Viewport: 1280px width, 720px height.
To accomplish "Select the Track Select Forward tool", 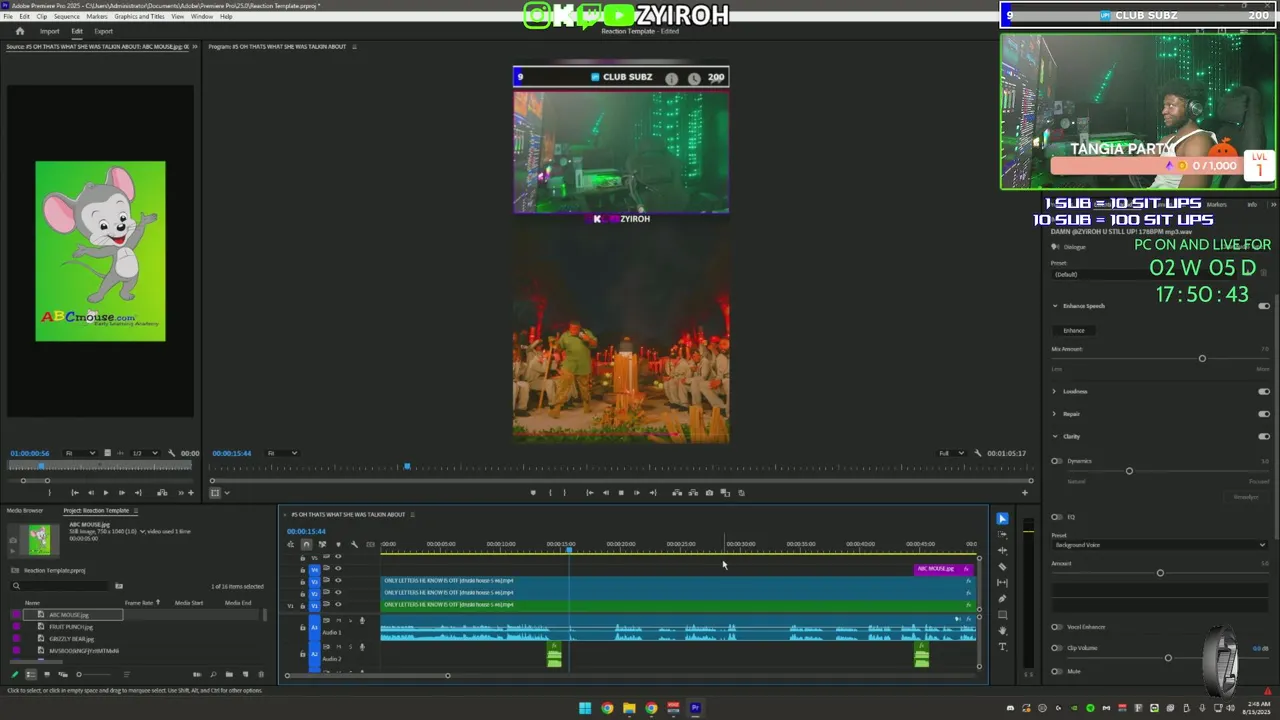I will (1003, 534).
